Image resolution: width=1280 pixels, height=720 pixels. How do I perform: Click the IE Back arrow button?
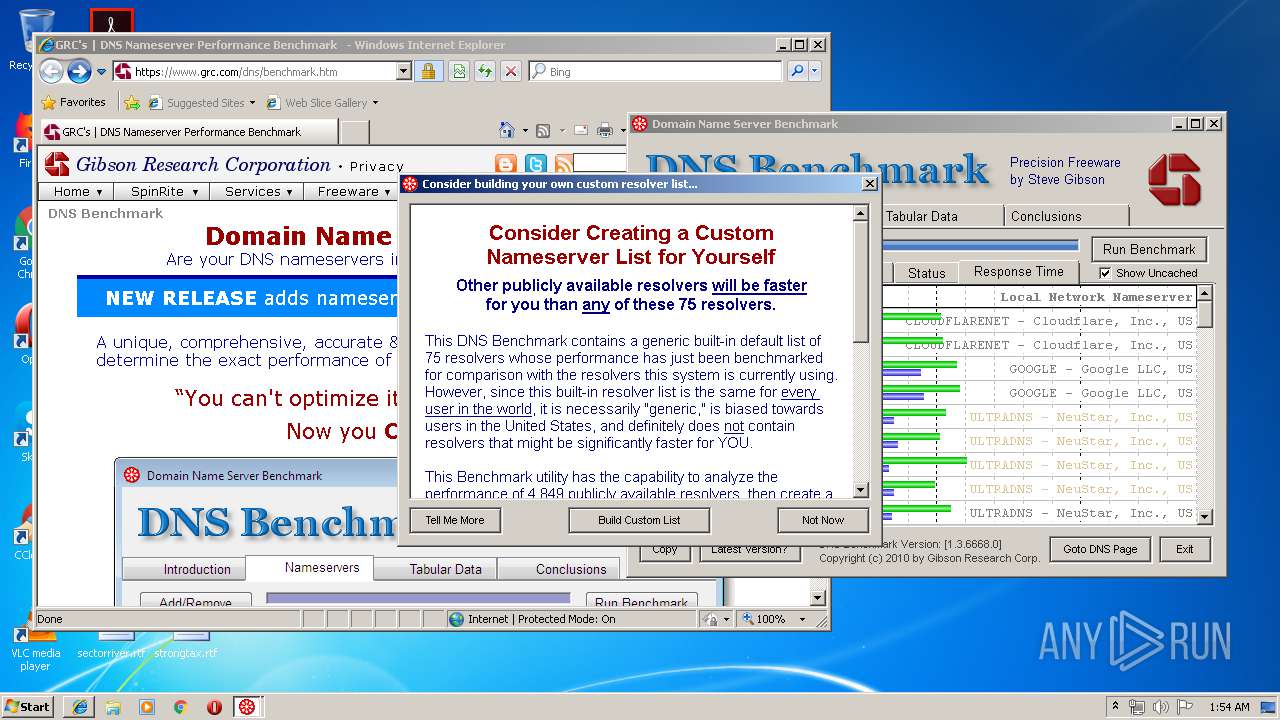point(51,71)
